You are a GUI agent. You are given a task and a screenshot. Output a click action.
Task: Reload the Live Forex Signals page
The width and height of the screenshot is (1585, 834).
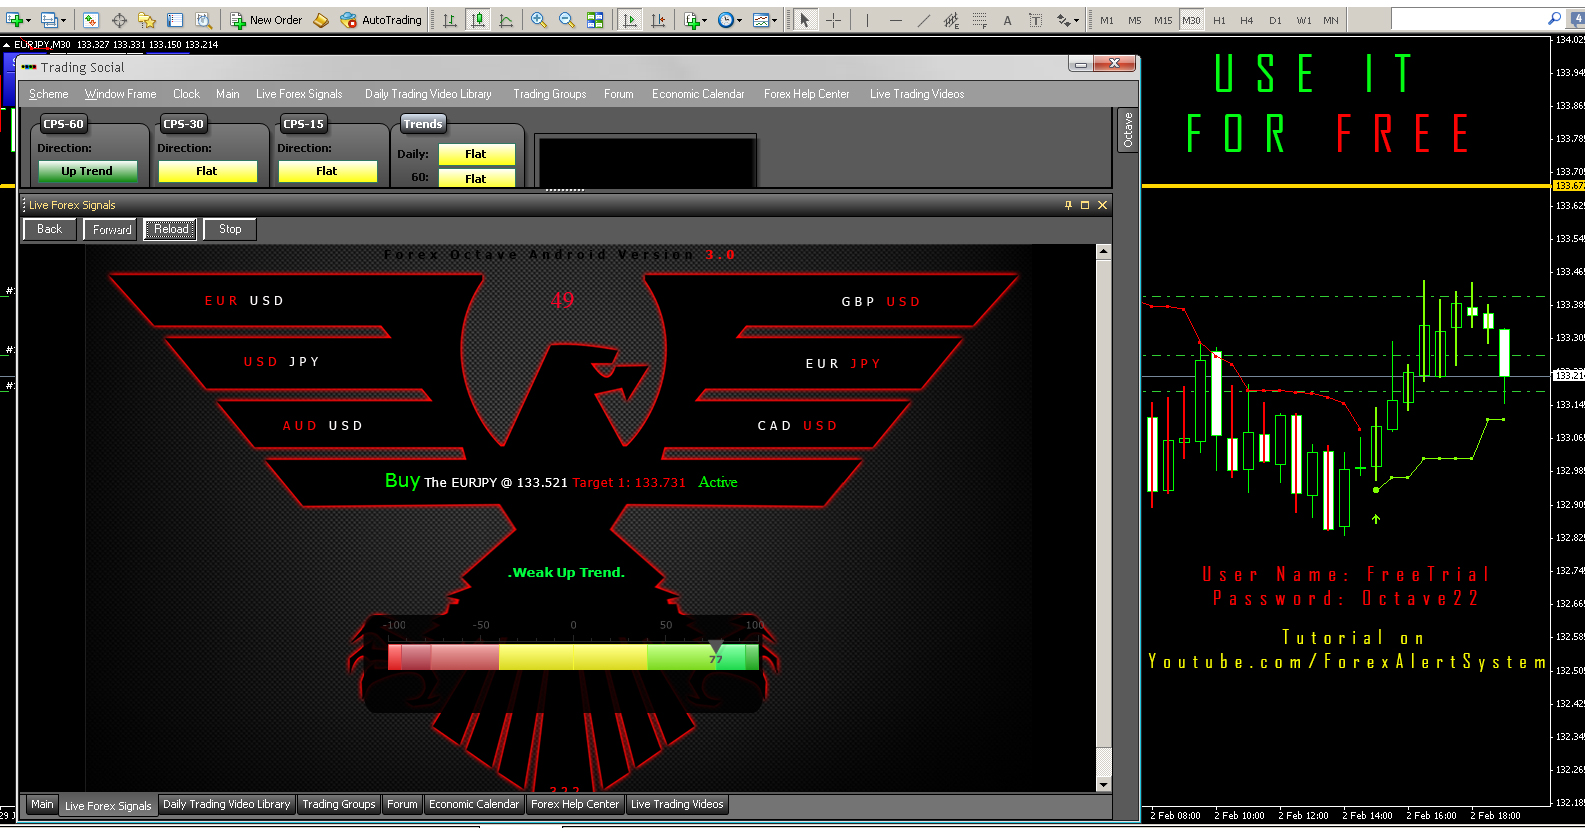[171, 229]
